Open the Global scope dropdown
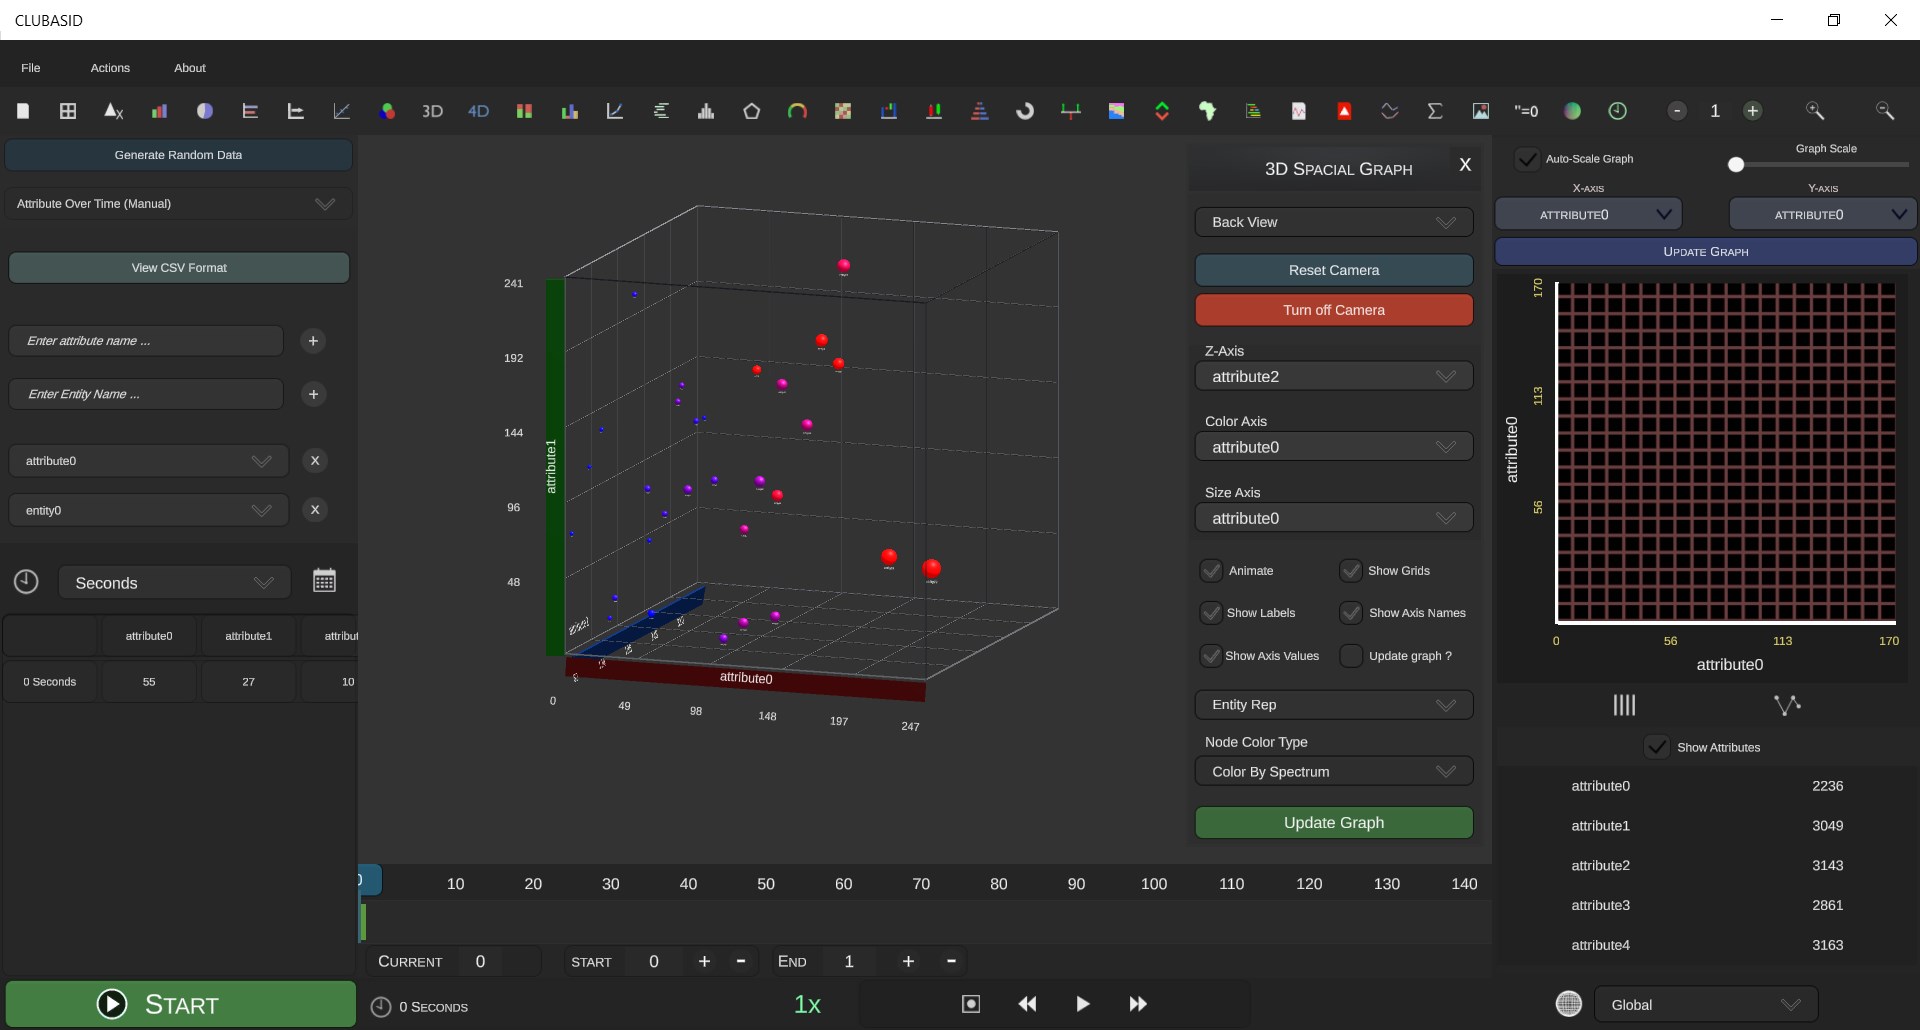The image size is (1920, 1030). pos(1706,1005)
